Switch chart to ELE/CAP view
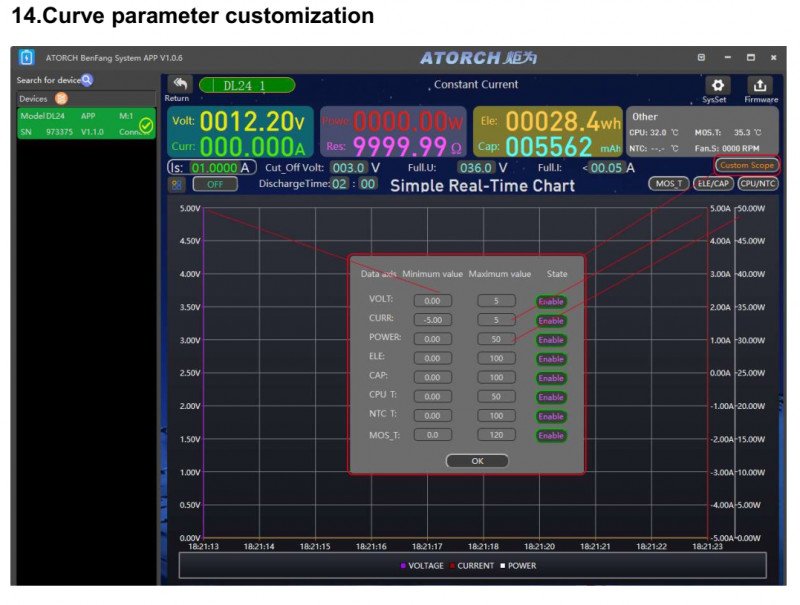Screen dimensions: 800x605 pyautogui.click(x=713, y=183)
